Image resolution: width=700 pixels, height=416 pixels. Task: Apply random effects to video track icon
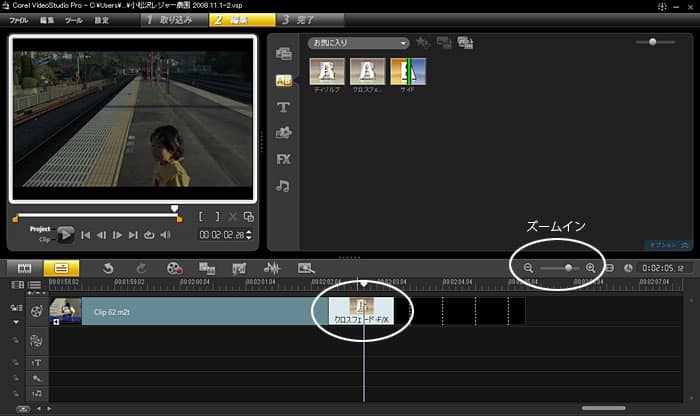pos(465,43)
